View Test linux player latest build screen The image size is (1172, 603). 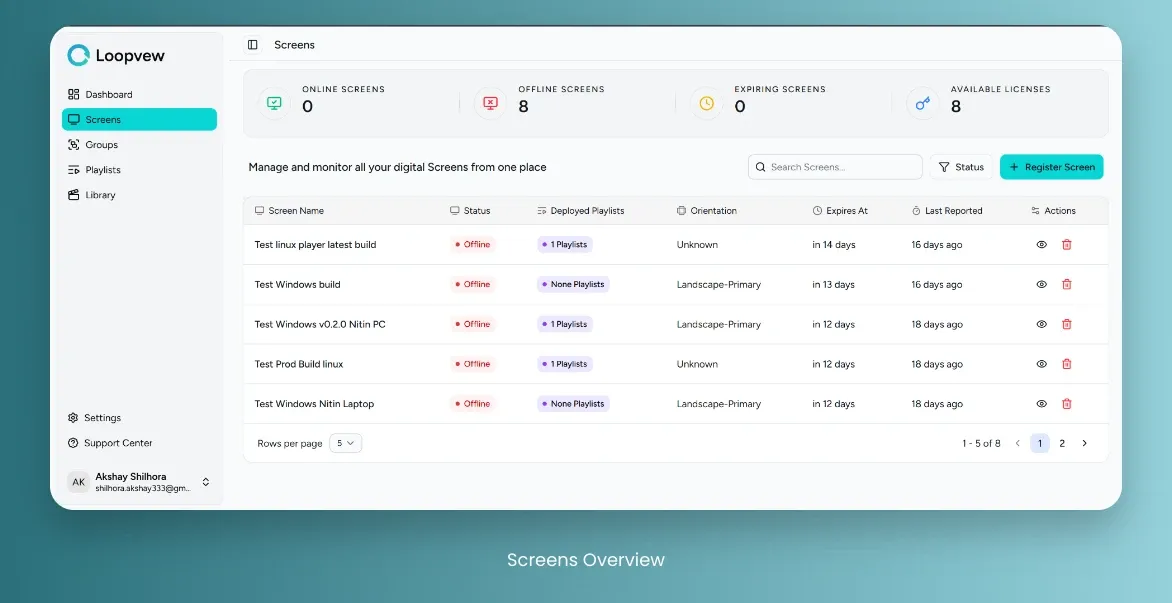coord(1041,244)
